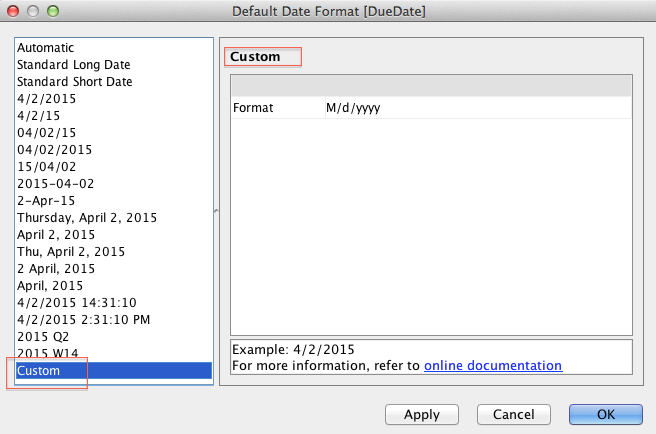
Task: Select the 2015-04-02 ISO format
Action: pyautogui.click(x=53, y=184)
